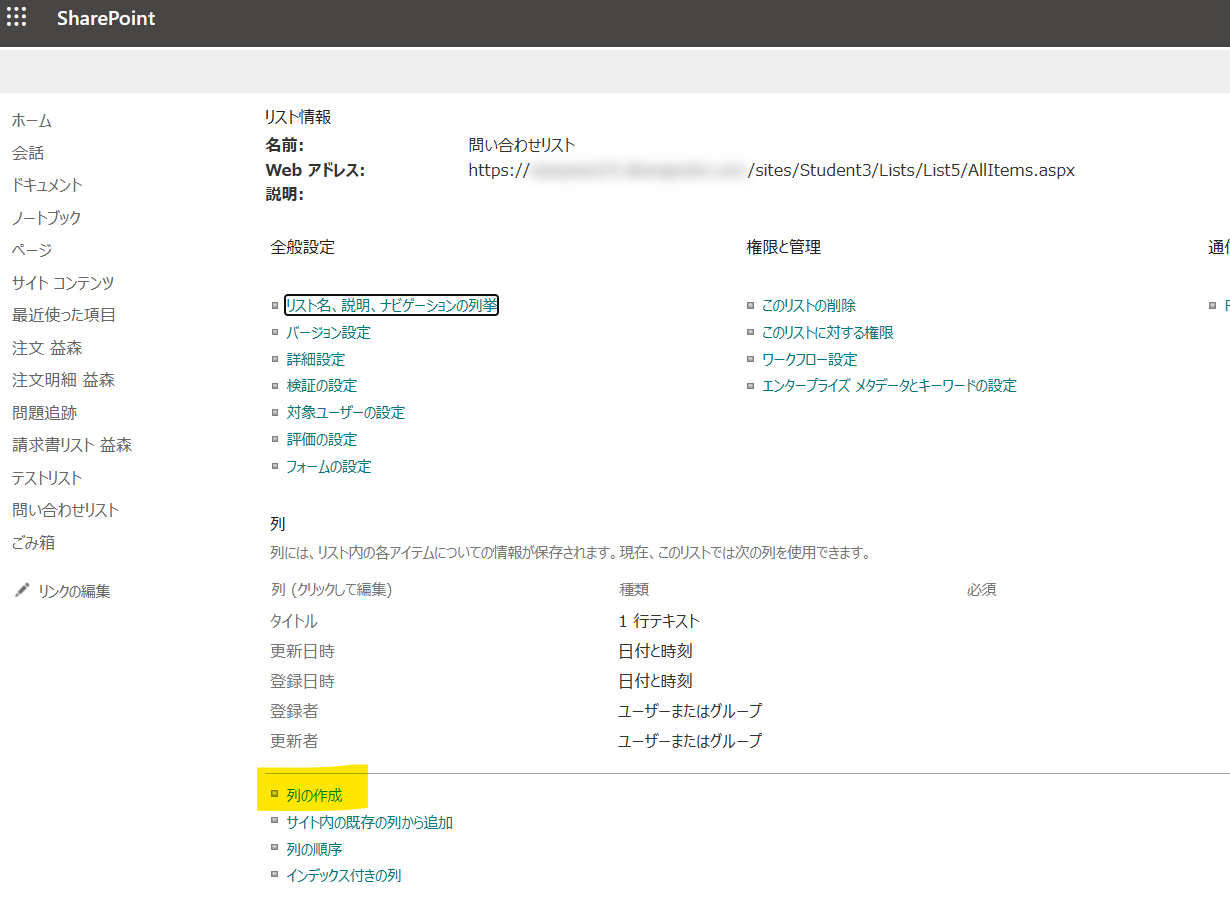Open このリストに対する権限 link
Viewport: 1230px width, 898px height.
coord(828,332)
